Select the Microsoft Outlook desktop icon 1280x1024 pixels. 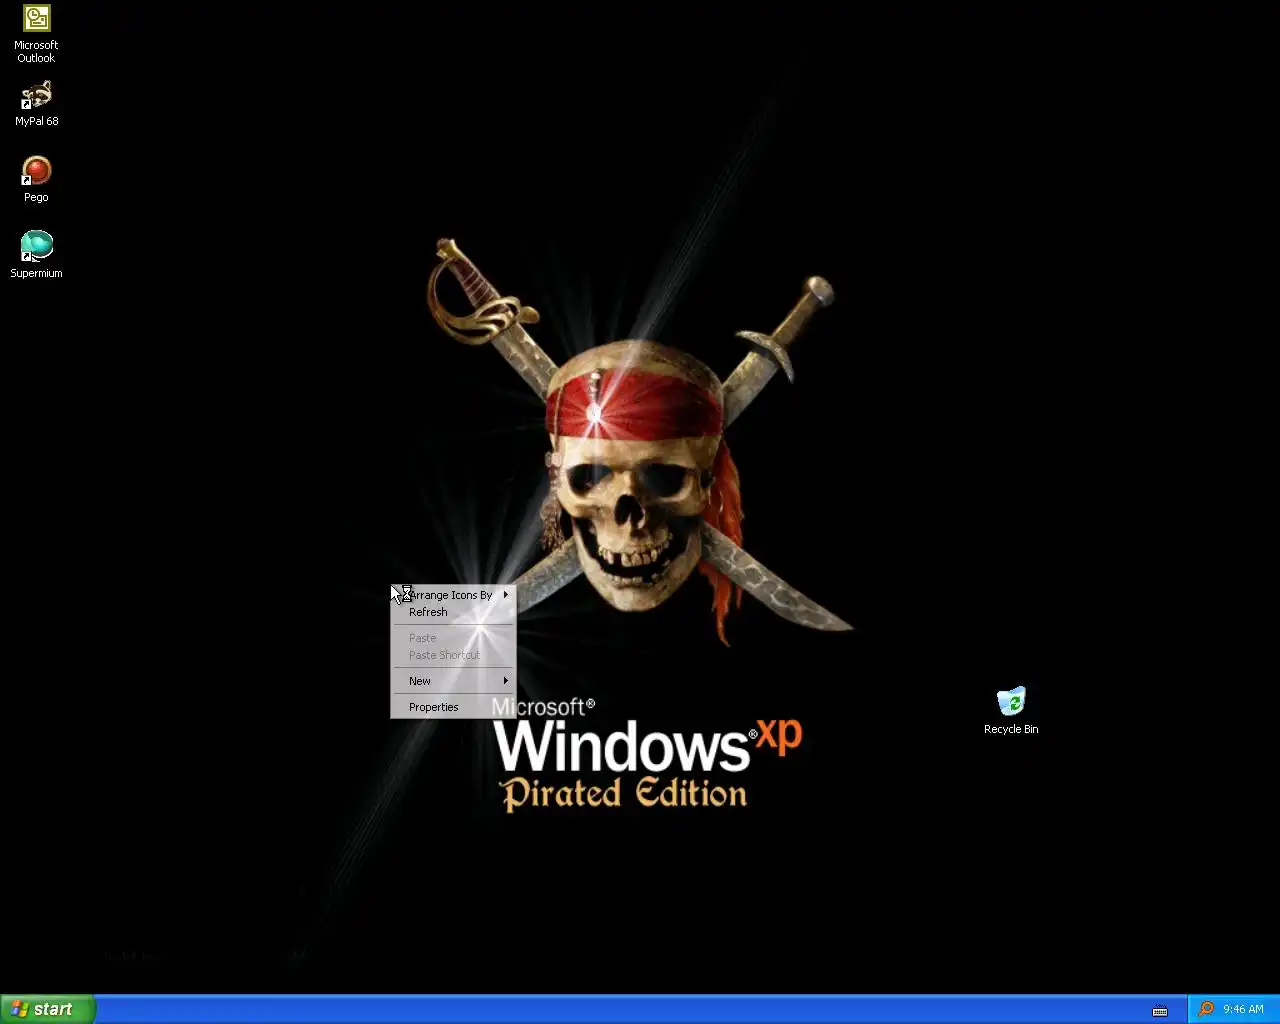click(36, 34)
